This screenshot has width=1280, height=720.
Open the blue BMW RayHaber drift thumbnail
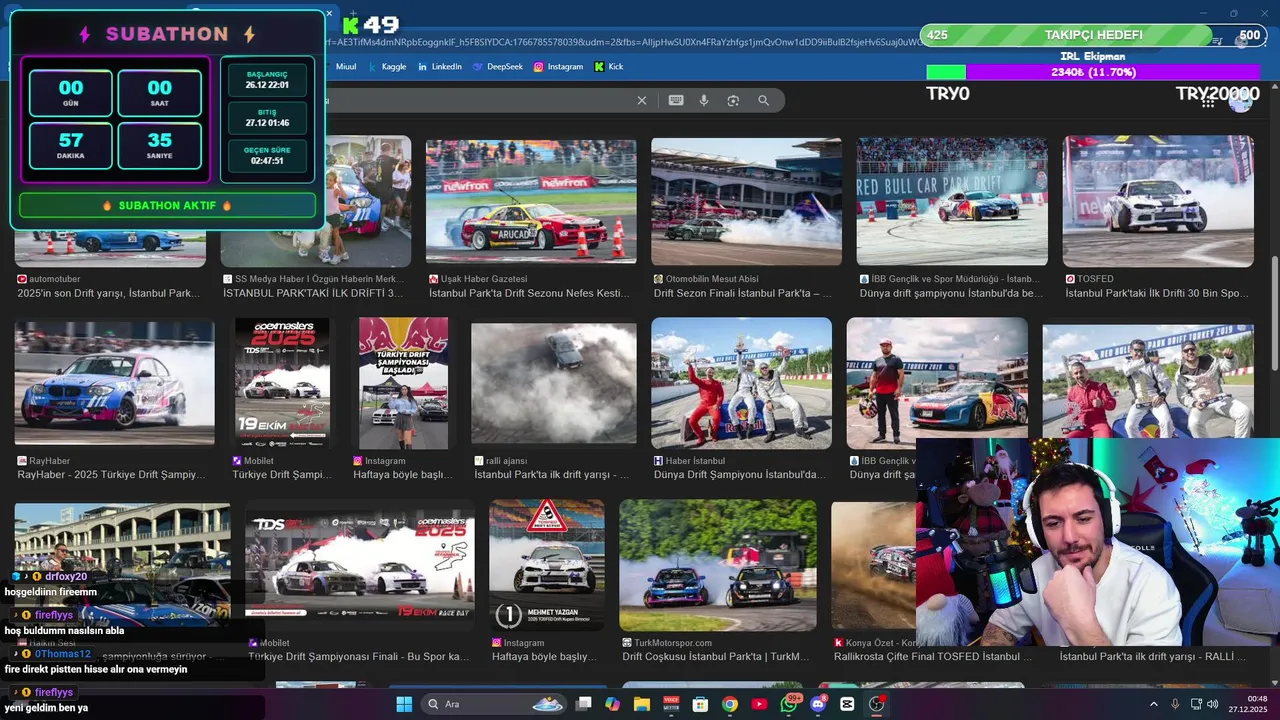(x=114, y=383)
